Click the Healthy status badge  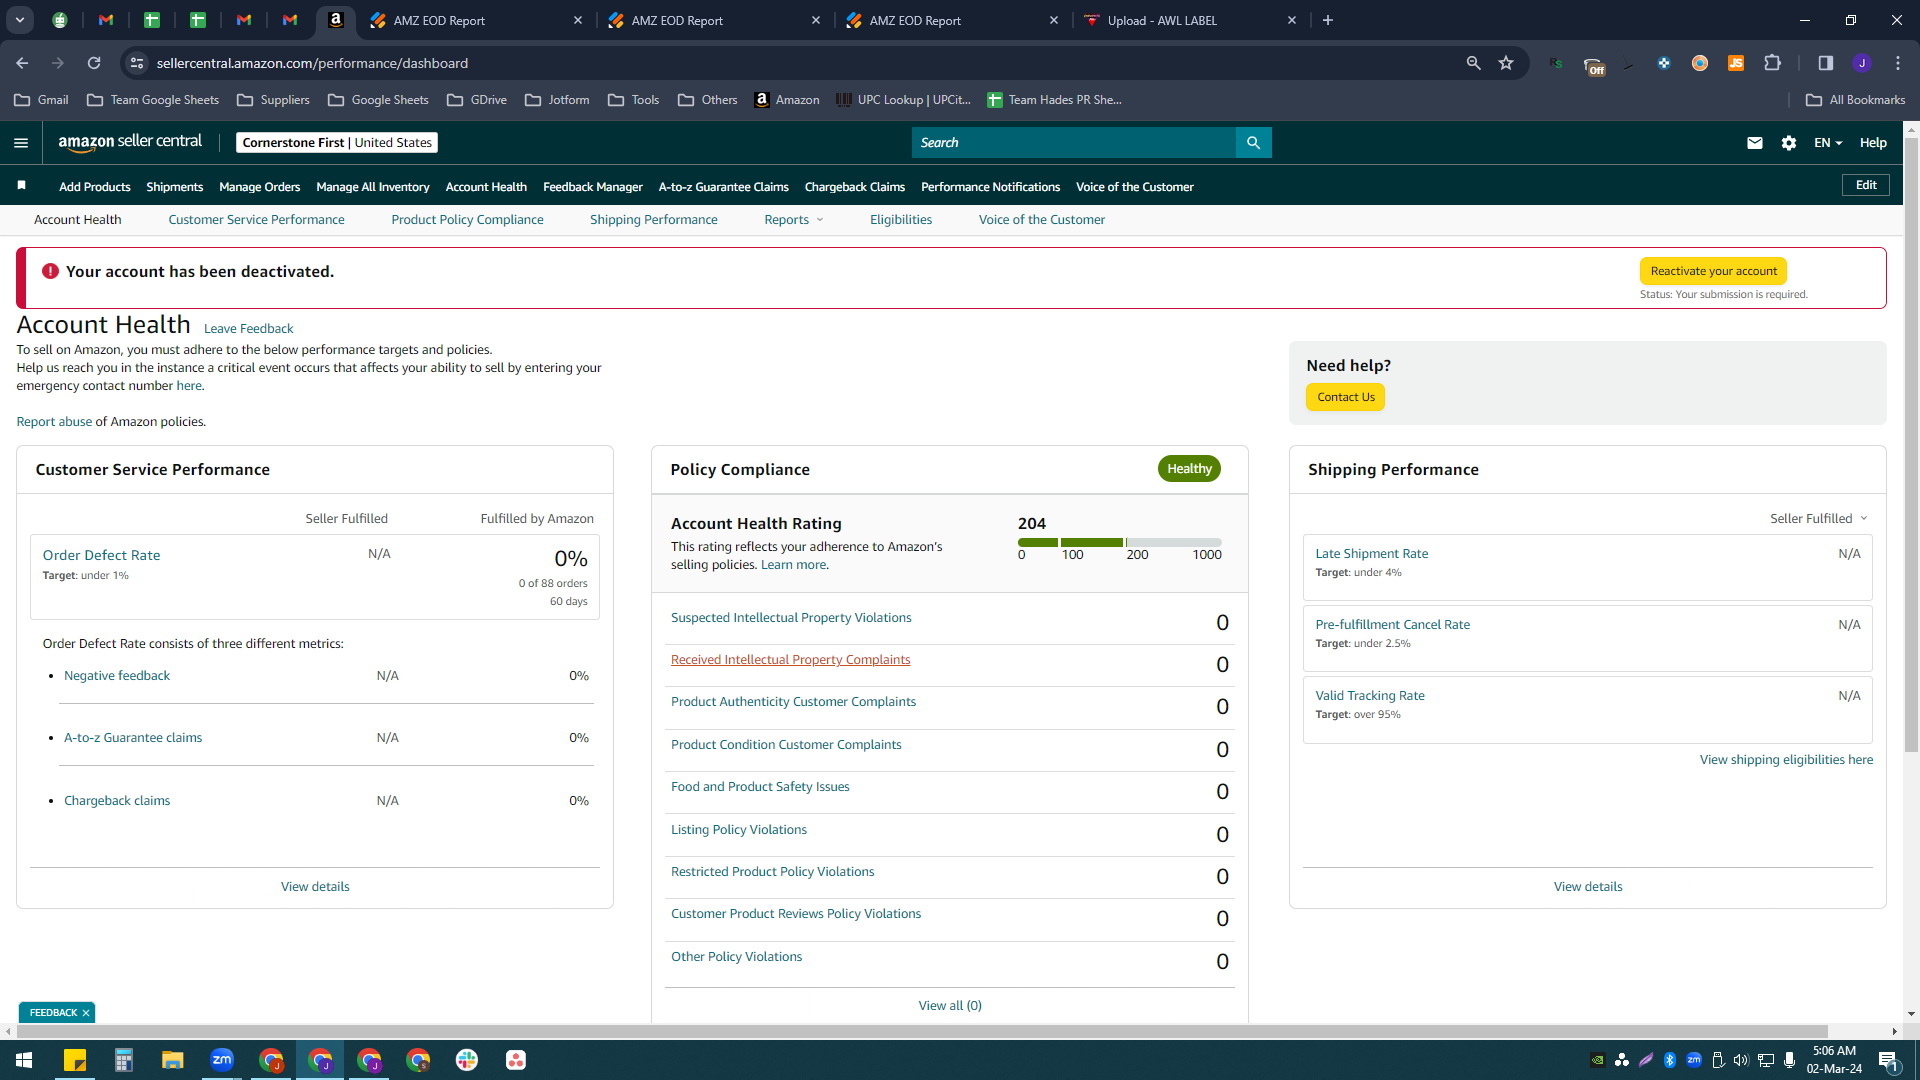(x=1189, y=469)
